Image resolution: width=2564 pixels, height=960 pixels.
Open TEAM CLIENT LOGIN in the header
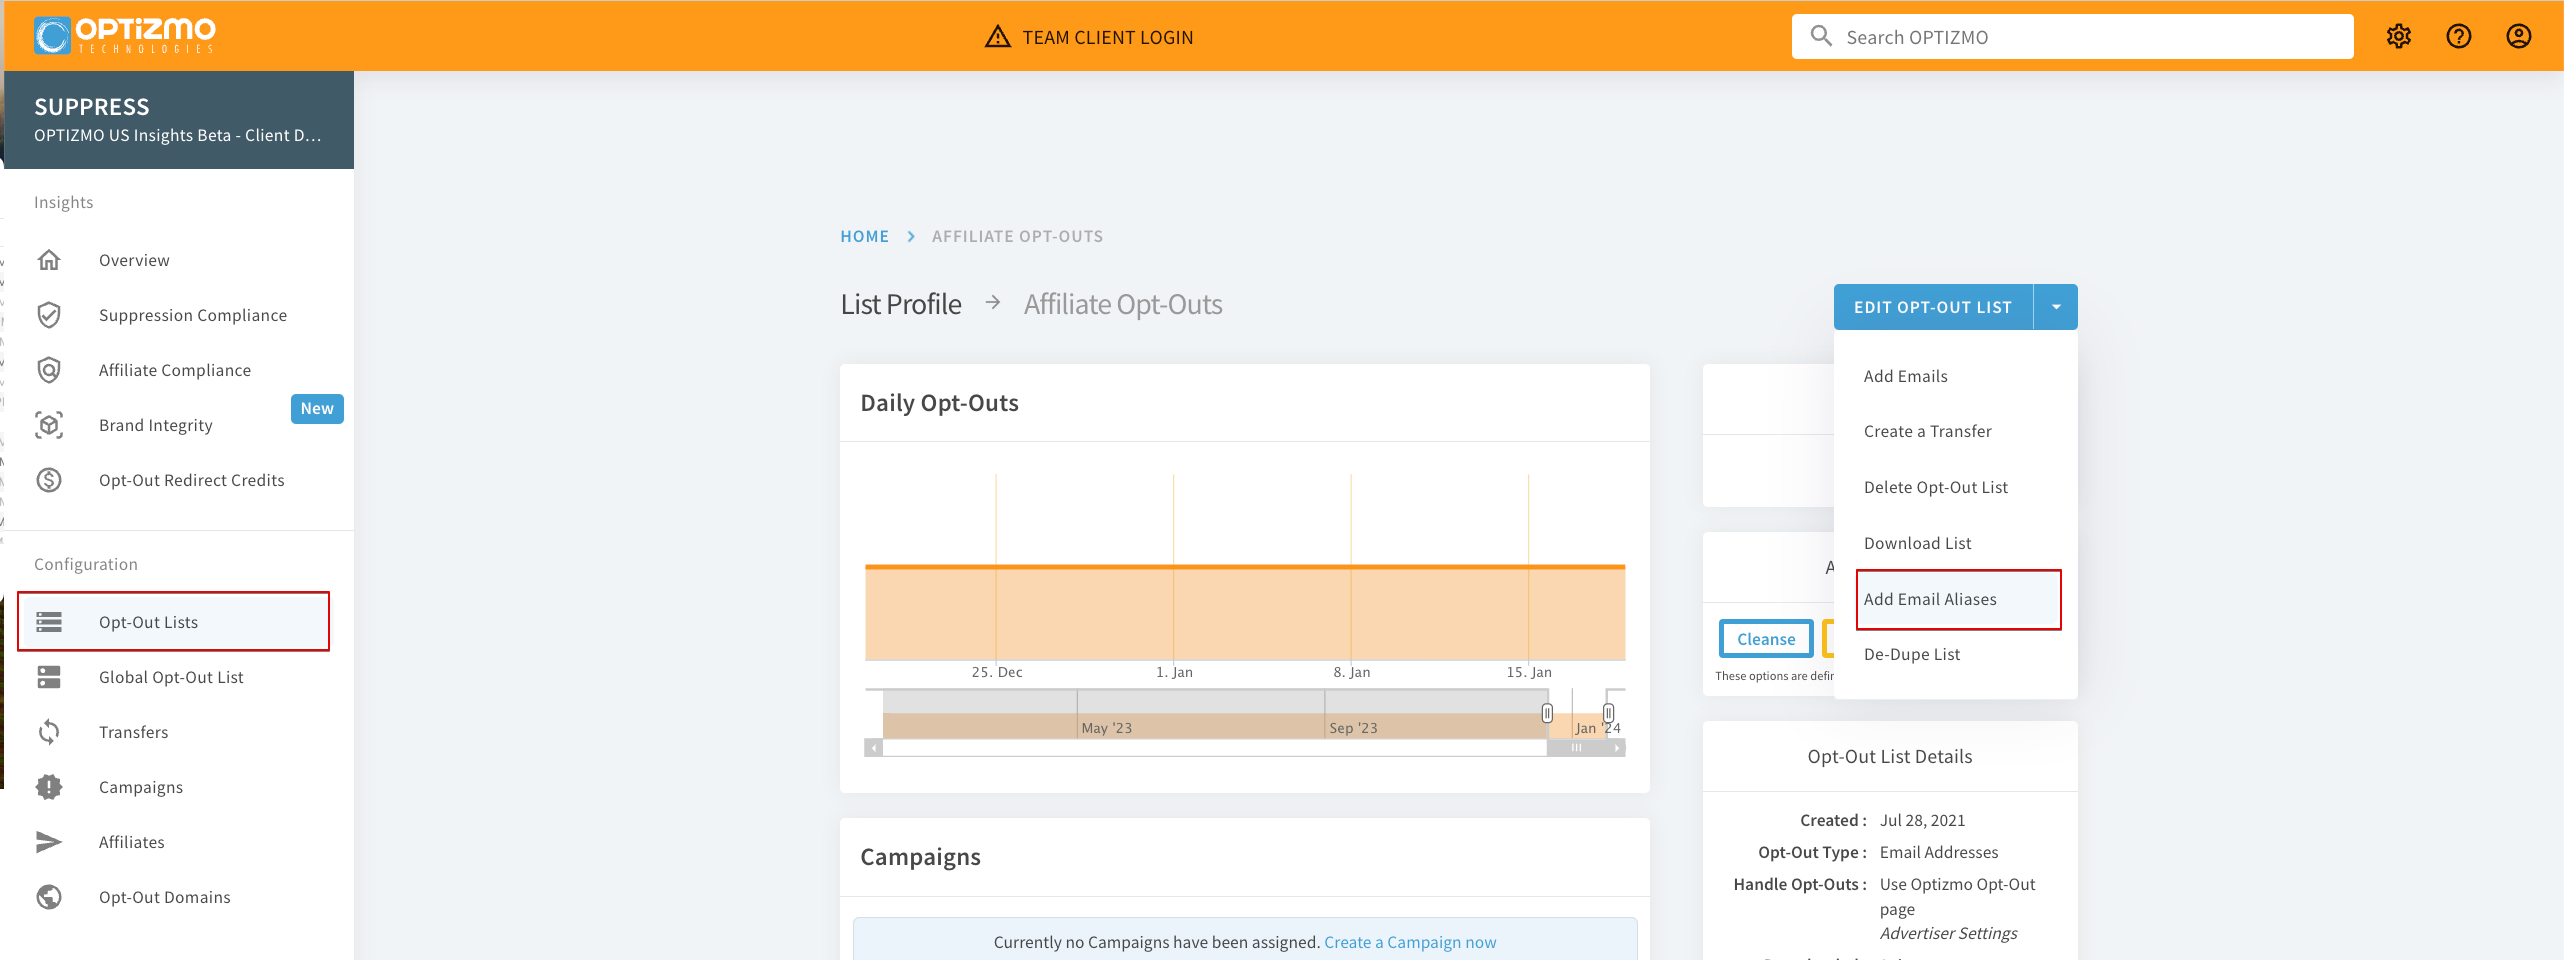[x=1107, y=37]
